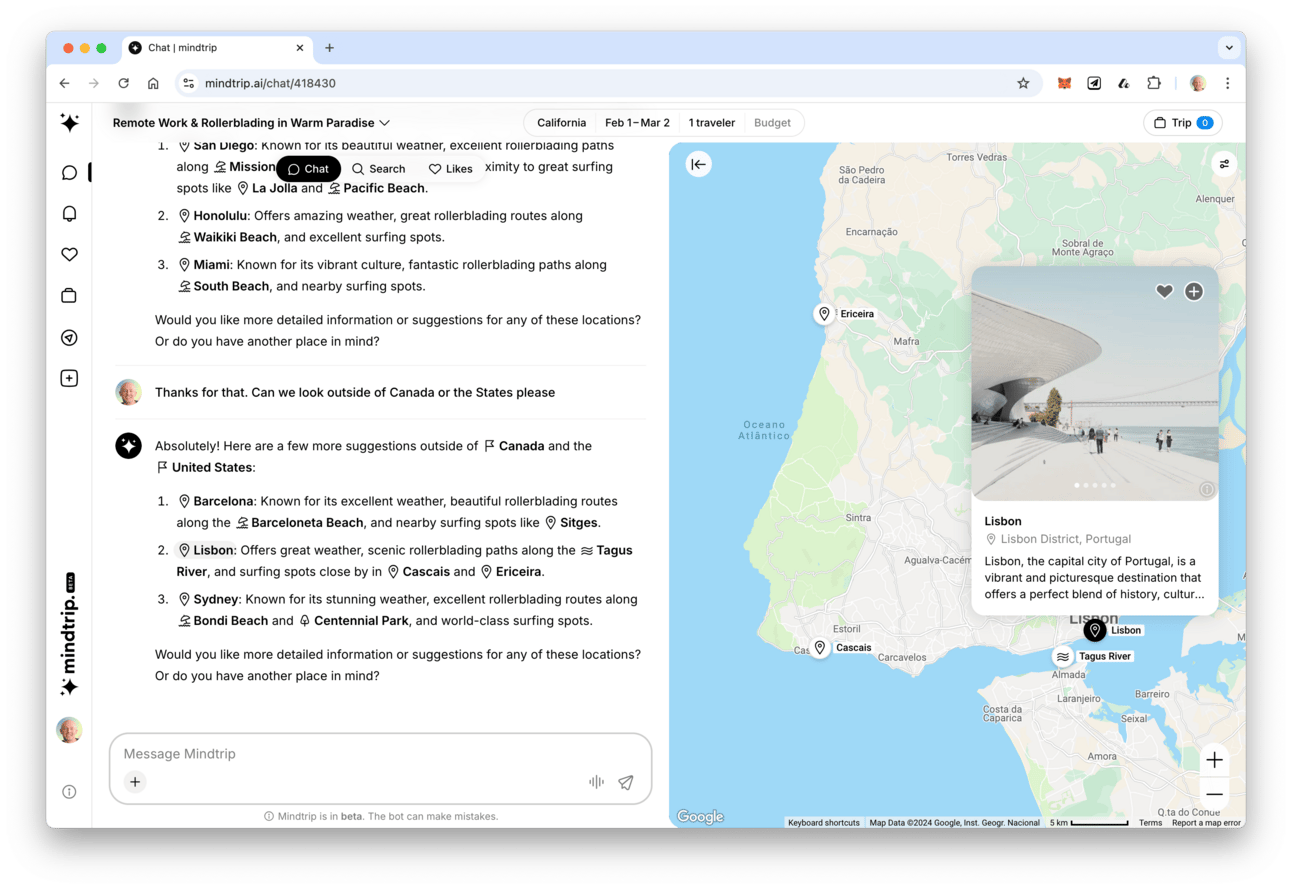Screen dimensions: 1292x889
Task: Edit the Feb 1–Mar 2 dates
Action: pyautogui.click(x=637, y=123)
